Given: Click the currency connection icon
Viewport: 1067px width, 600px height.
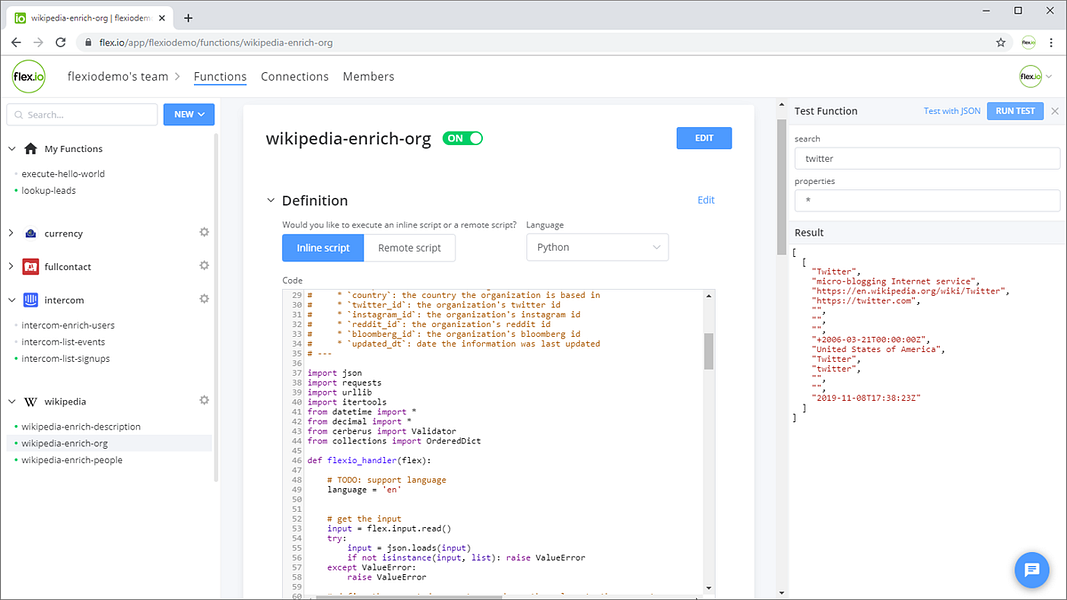Looking at the screenshot, I should tap(31, 233).
